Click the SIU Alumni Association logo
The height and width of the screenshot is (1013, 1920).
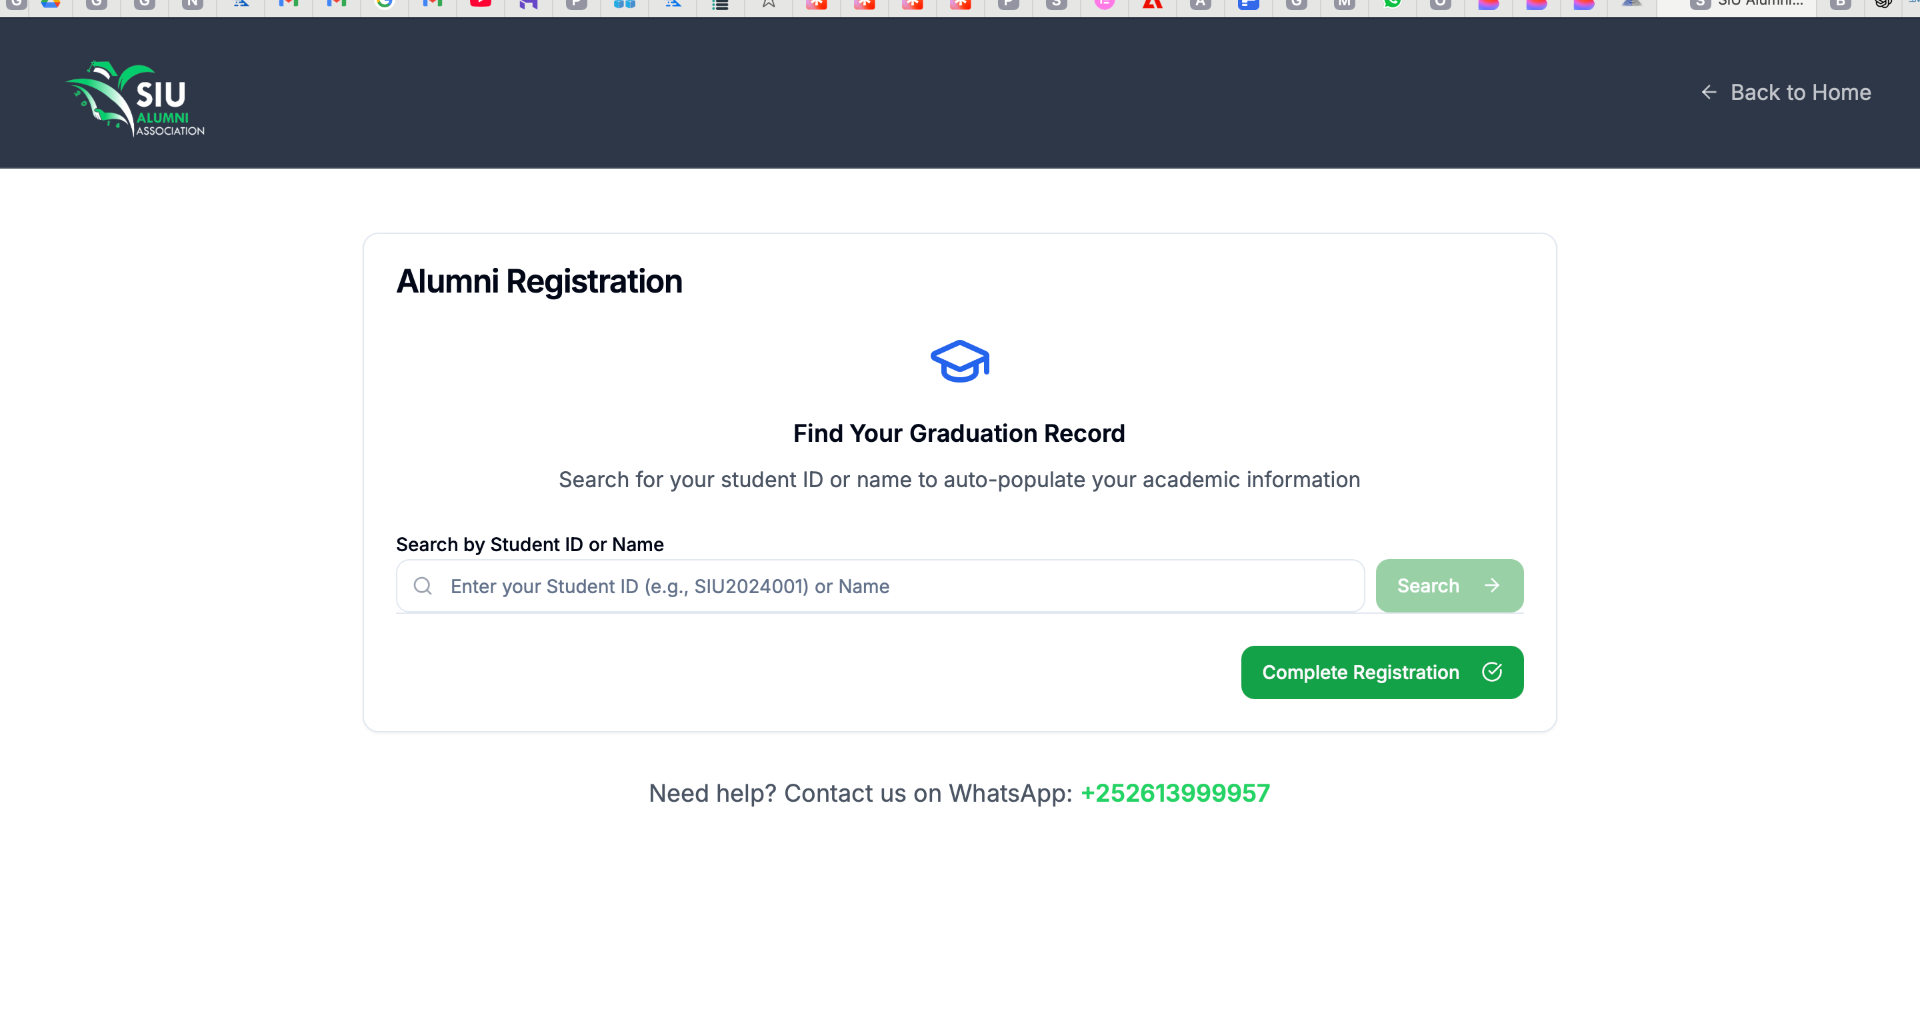(135, 98)
